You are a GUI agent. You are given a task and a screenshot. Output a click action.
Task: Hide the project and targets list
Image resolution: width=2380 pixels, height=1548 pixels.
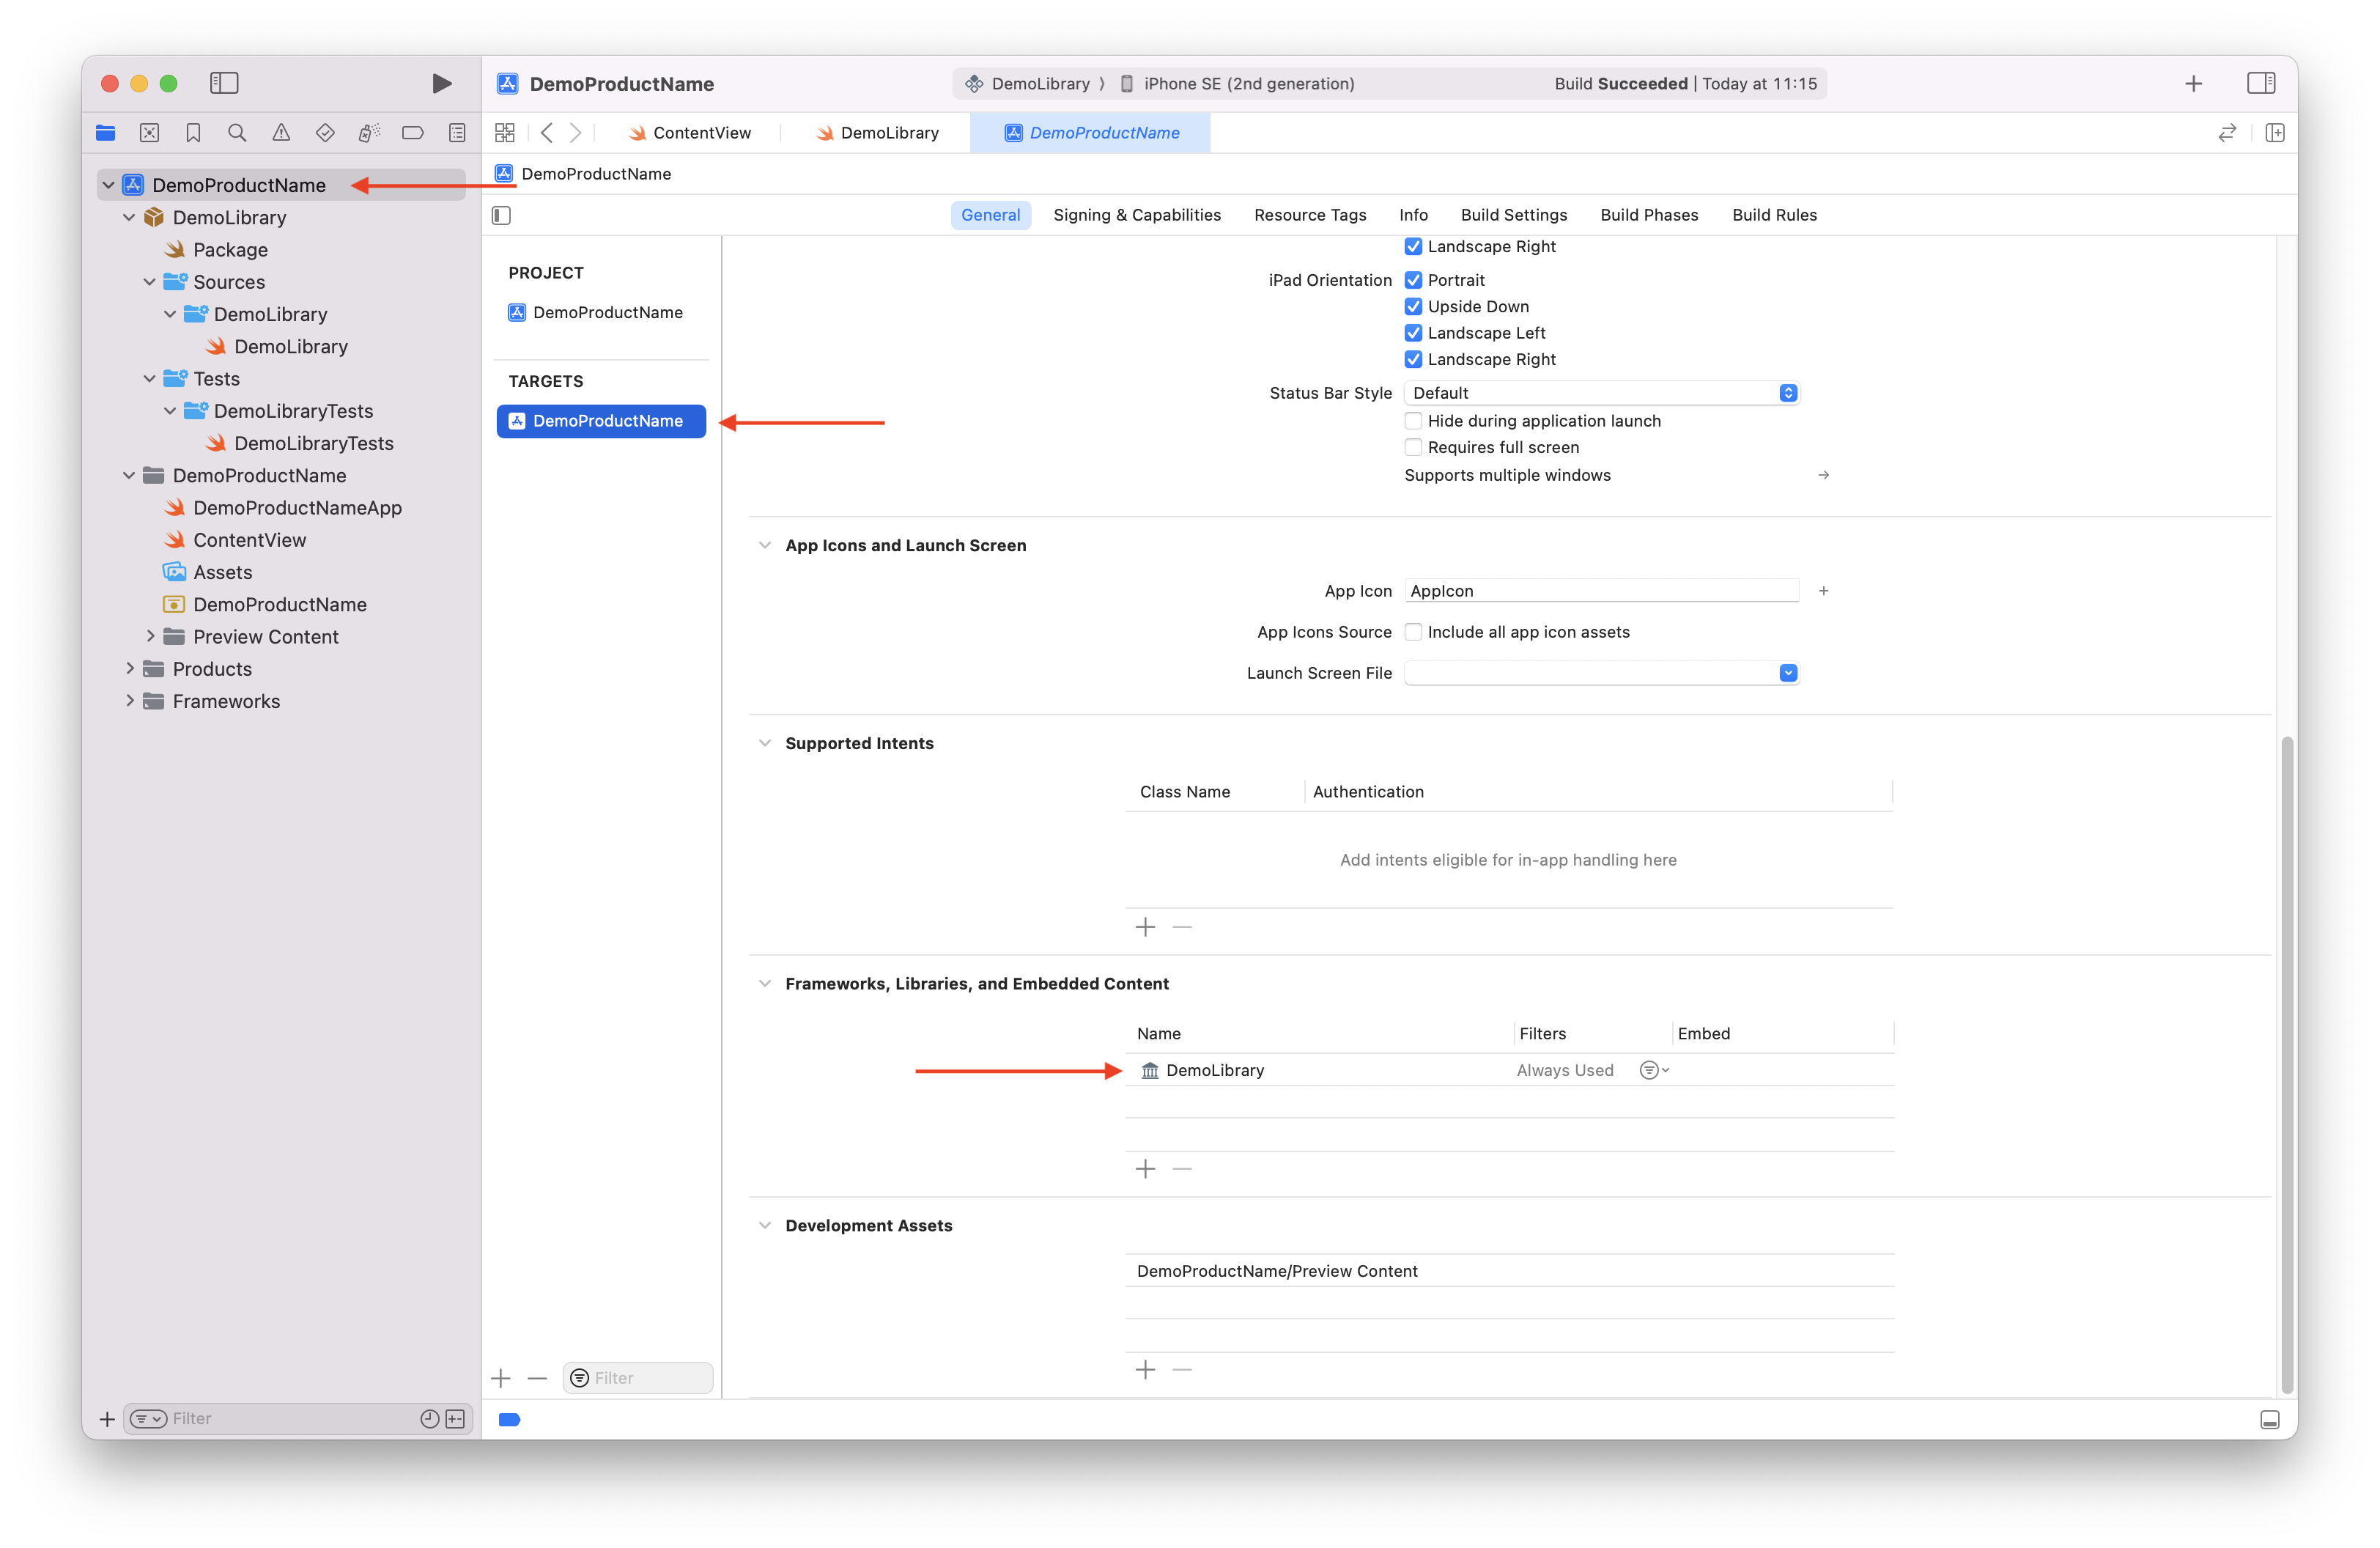(502, 215)
